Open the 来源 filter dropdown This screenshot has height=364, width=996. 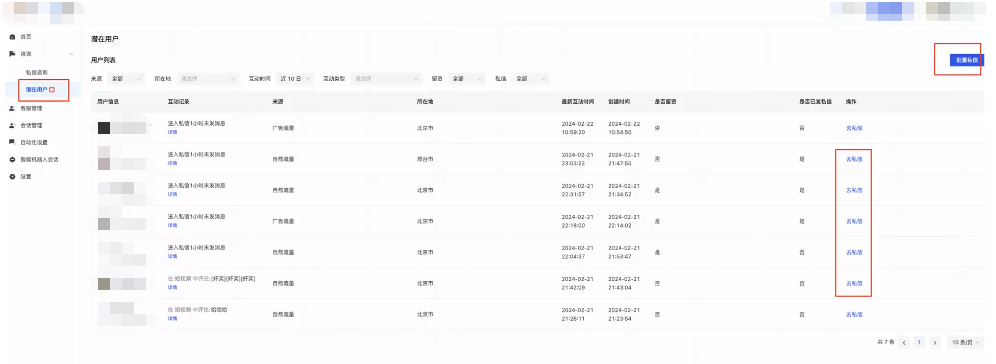click(126, 79)
